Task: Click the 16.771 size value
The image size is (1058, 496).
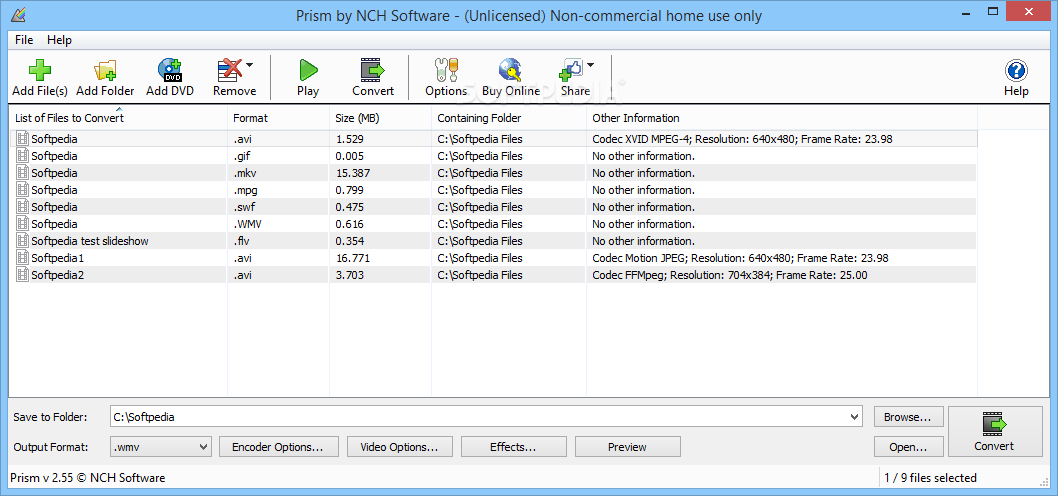Action: tap(353, 258)
